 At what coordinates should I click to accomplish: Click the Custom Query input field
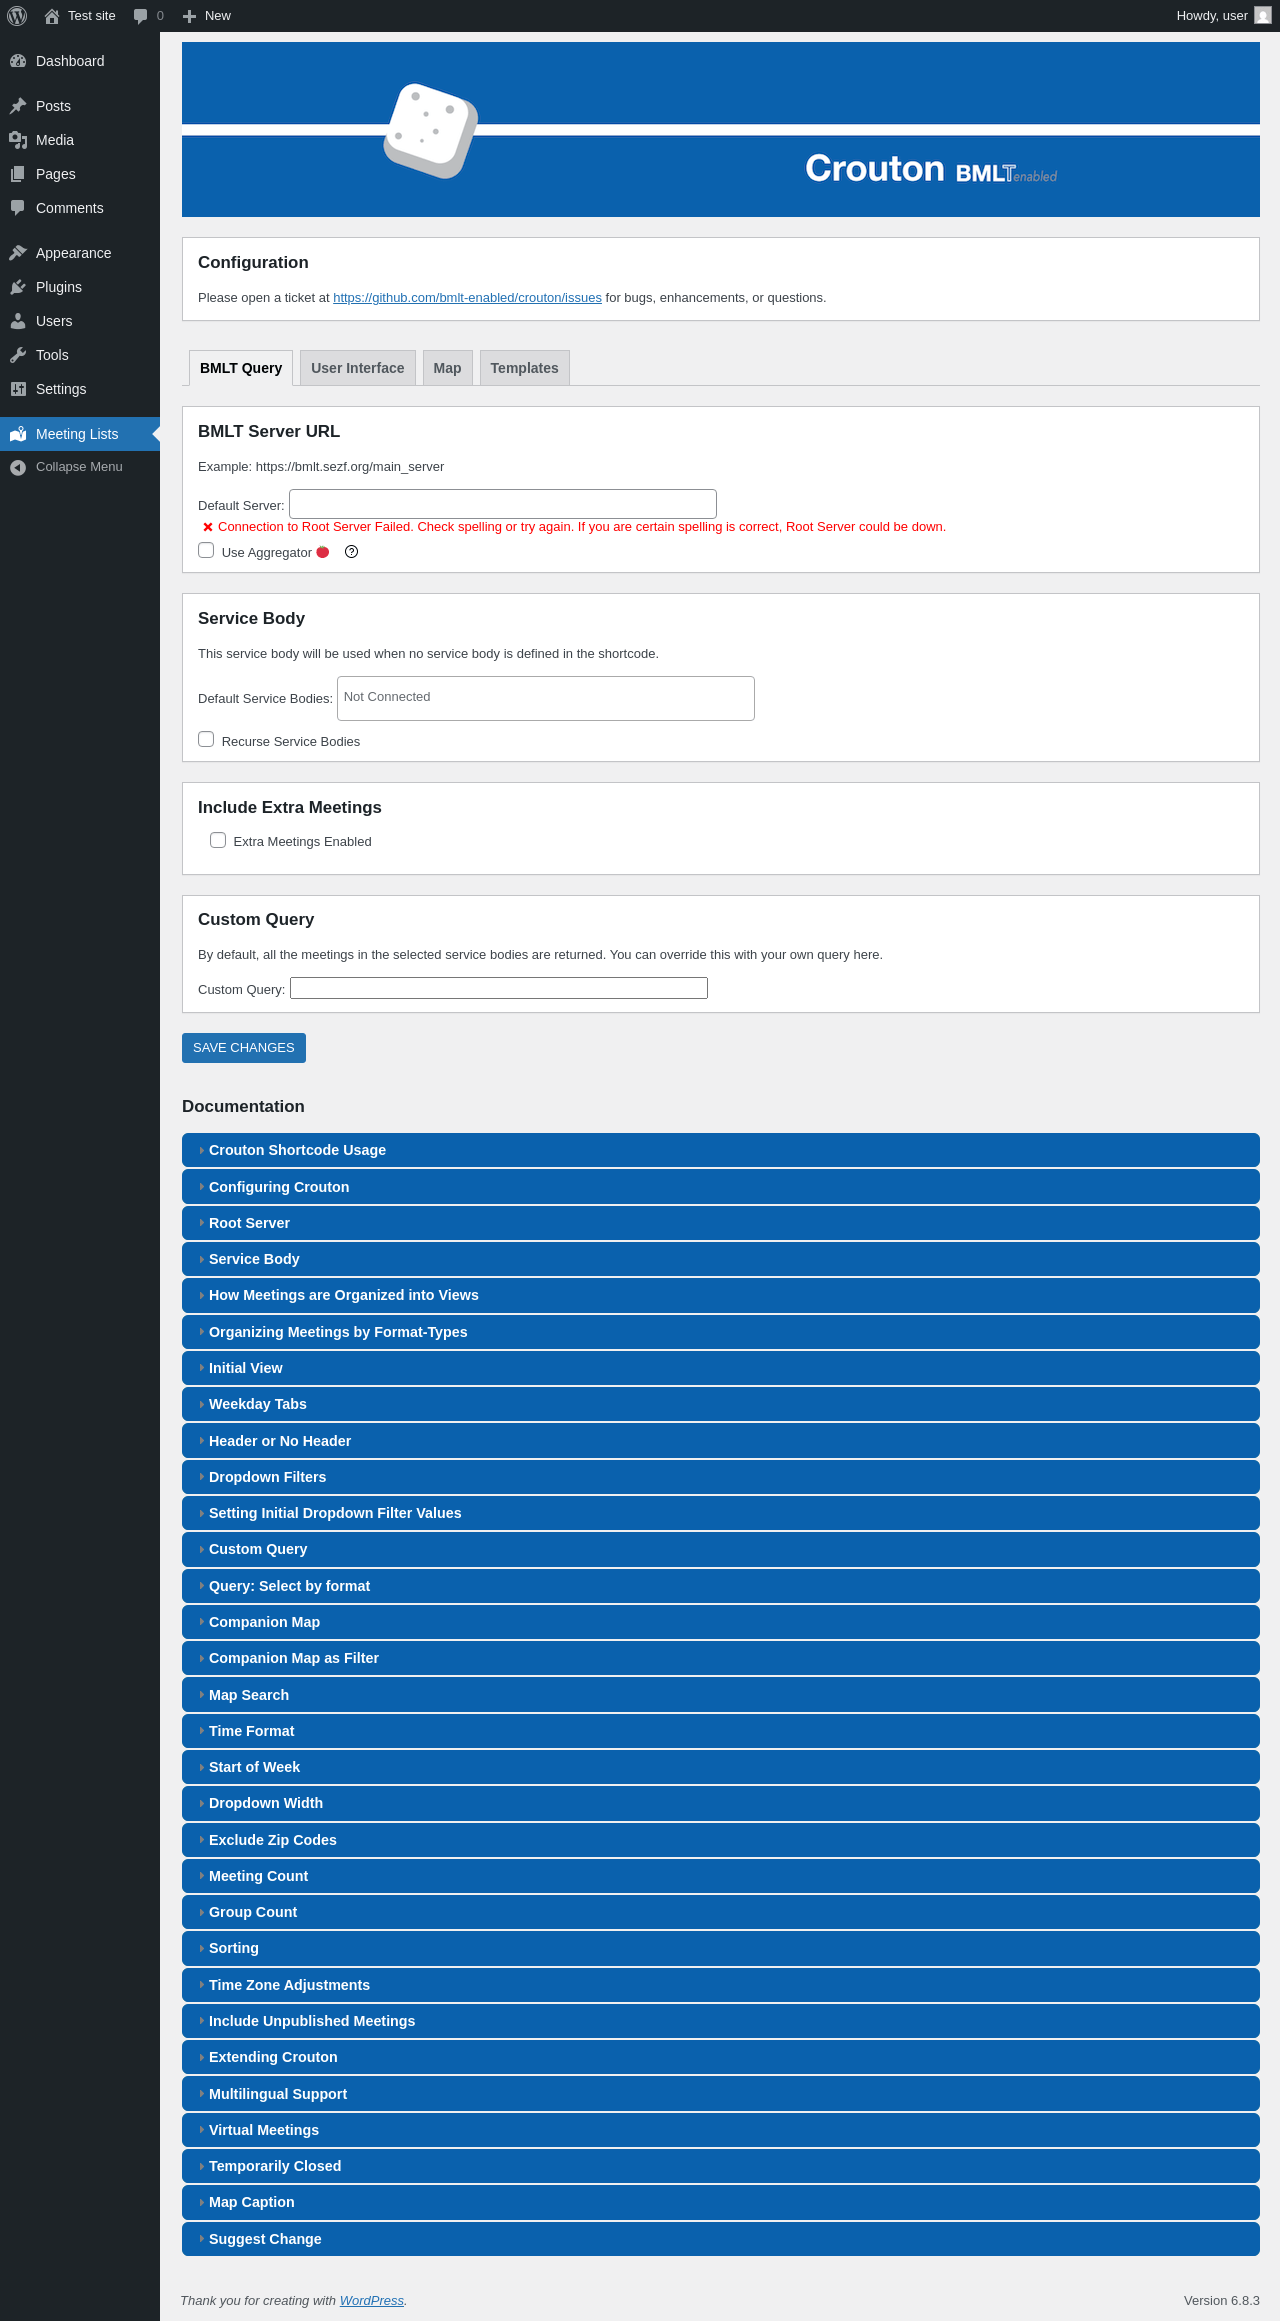click(499, 988)
